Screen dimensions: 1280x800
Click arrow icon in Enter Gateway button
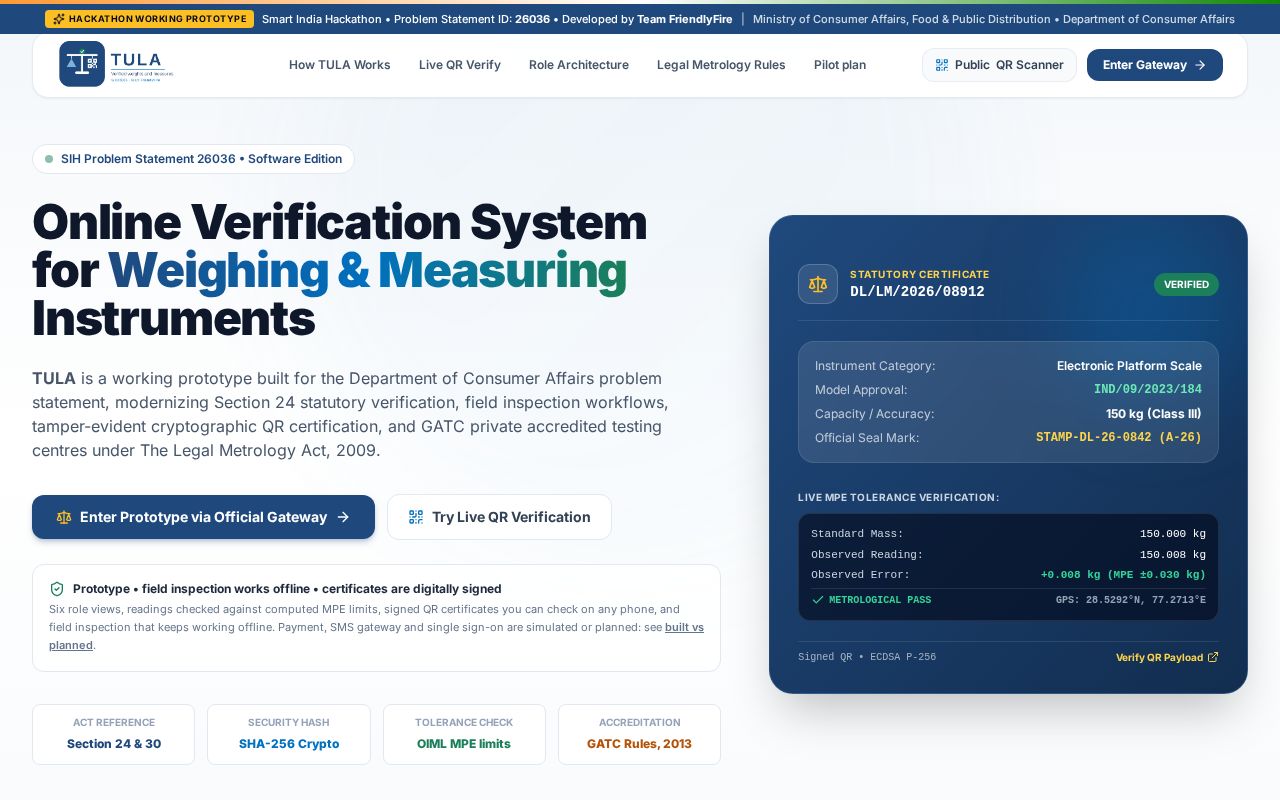coord(1200,65)
